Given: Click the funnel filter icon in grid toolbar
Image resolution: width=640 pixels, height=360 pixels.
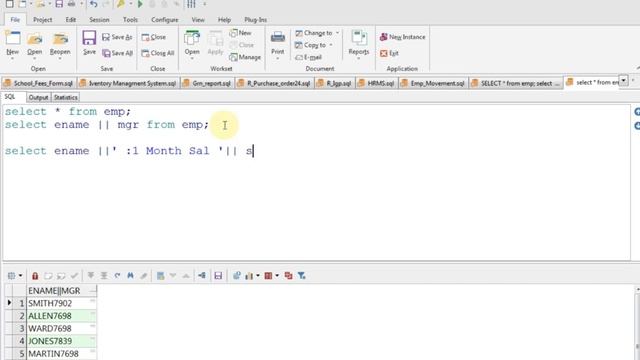Looking at the screenshot, I should click(302, 276).
